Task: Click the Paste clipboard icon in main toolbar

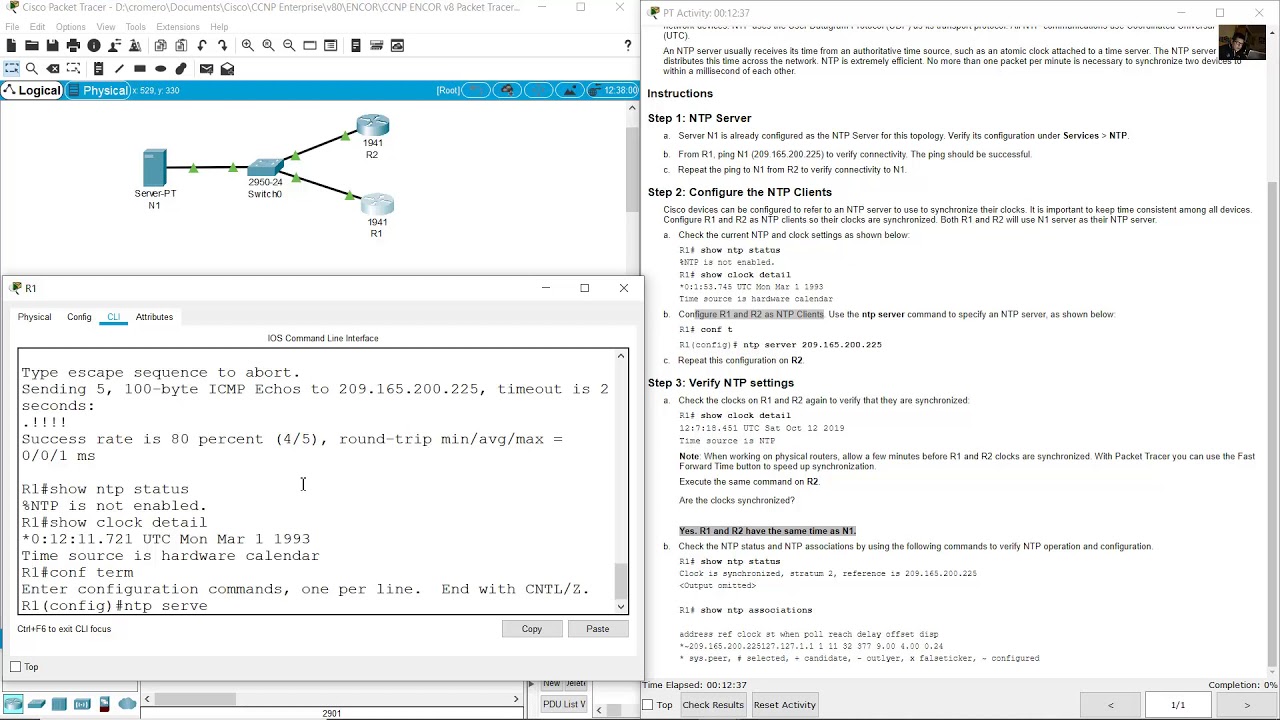Action: (181, 46)
